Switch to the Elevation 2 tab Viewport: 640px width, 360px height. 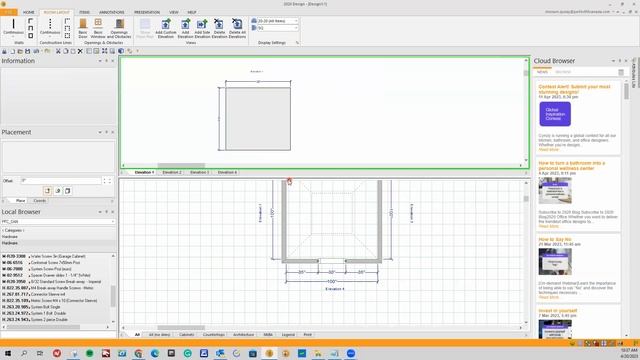click(172, 172)
